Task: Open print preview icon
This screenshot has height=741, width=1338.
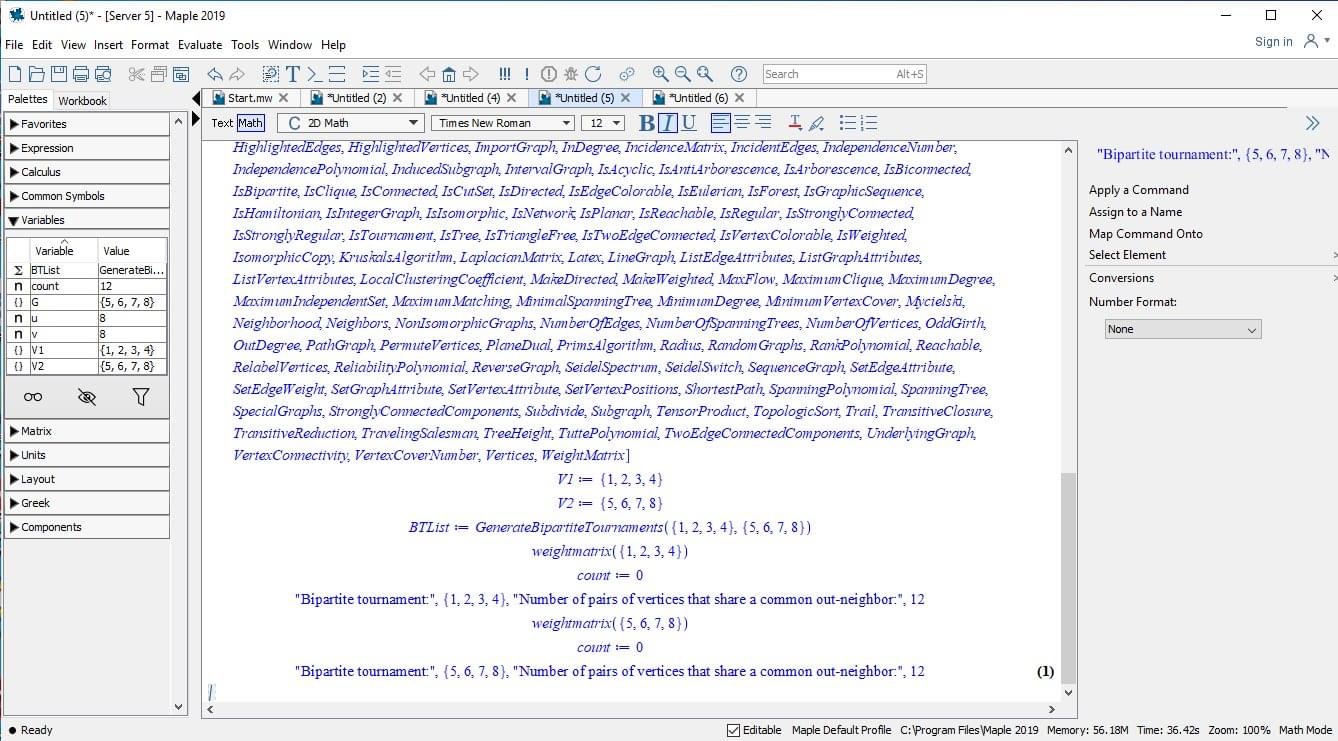Action: [105, 74]
